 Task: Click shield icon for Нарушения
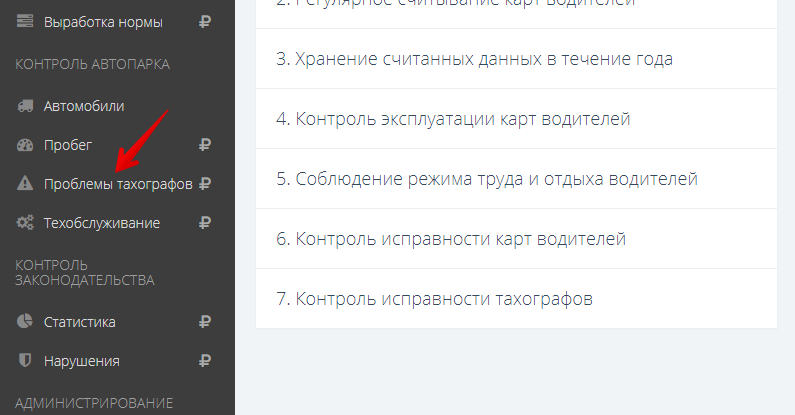click(x=25, y=360)
